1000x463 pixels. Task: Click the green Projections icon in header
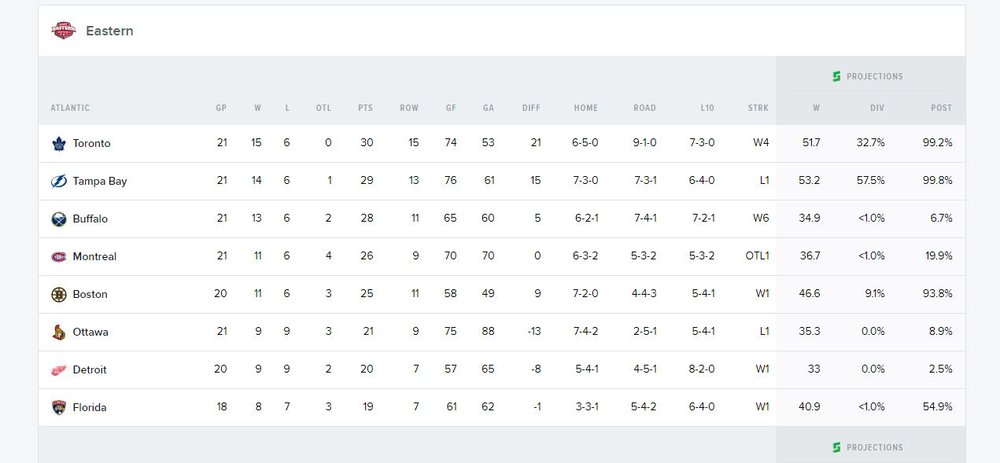[837, 77]
